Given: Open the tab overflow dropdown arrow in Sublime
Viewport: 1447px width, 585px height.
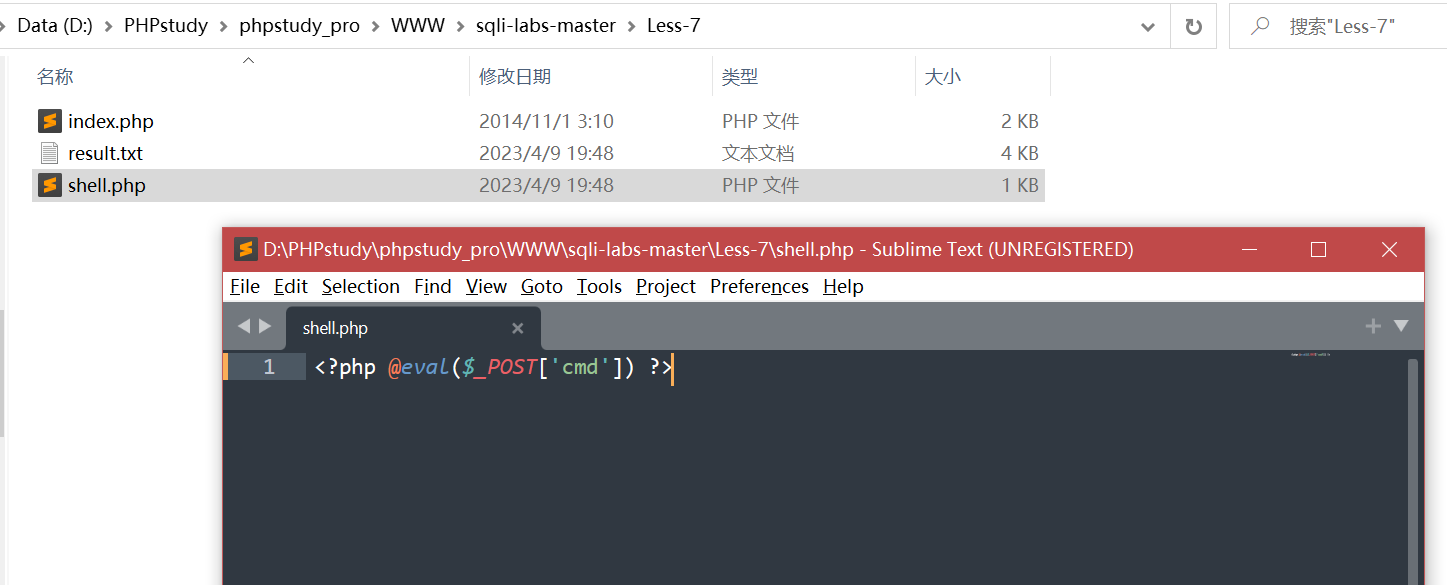Looking at the screenshot, I should click(x=1401, y=325).
